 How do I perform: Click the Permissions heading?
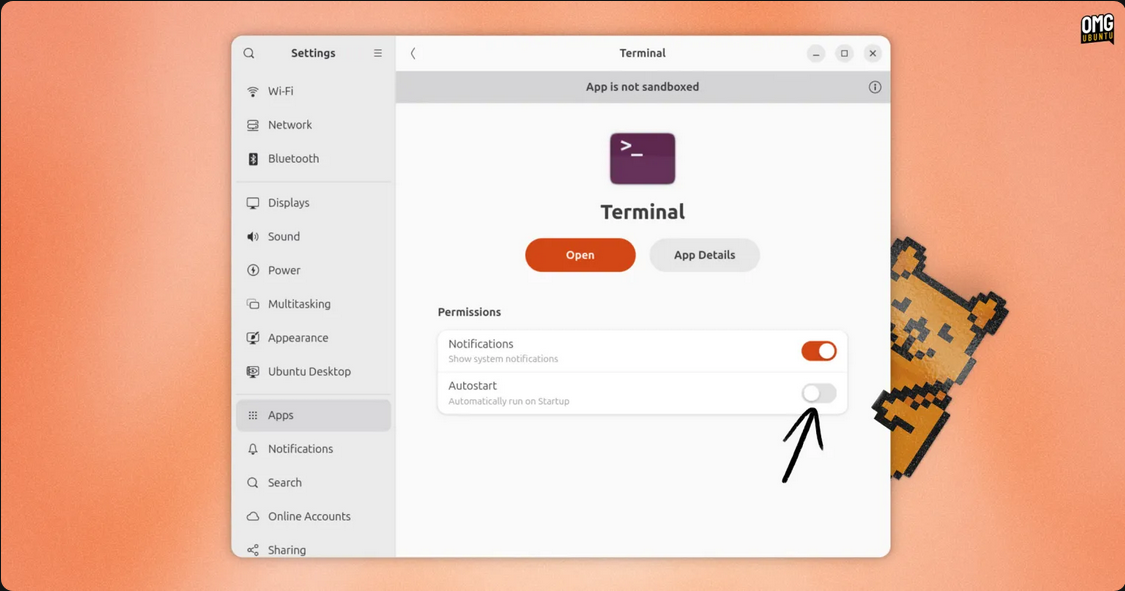coord(469,312)
